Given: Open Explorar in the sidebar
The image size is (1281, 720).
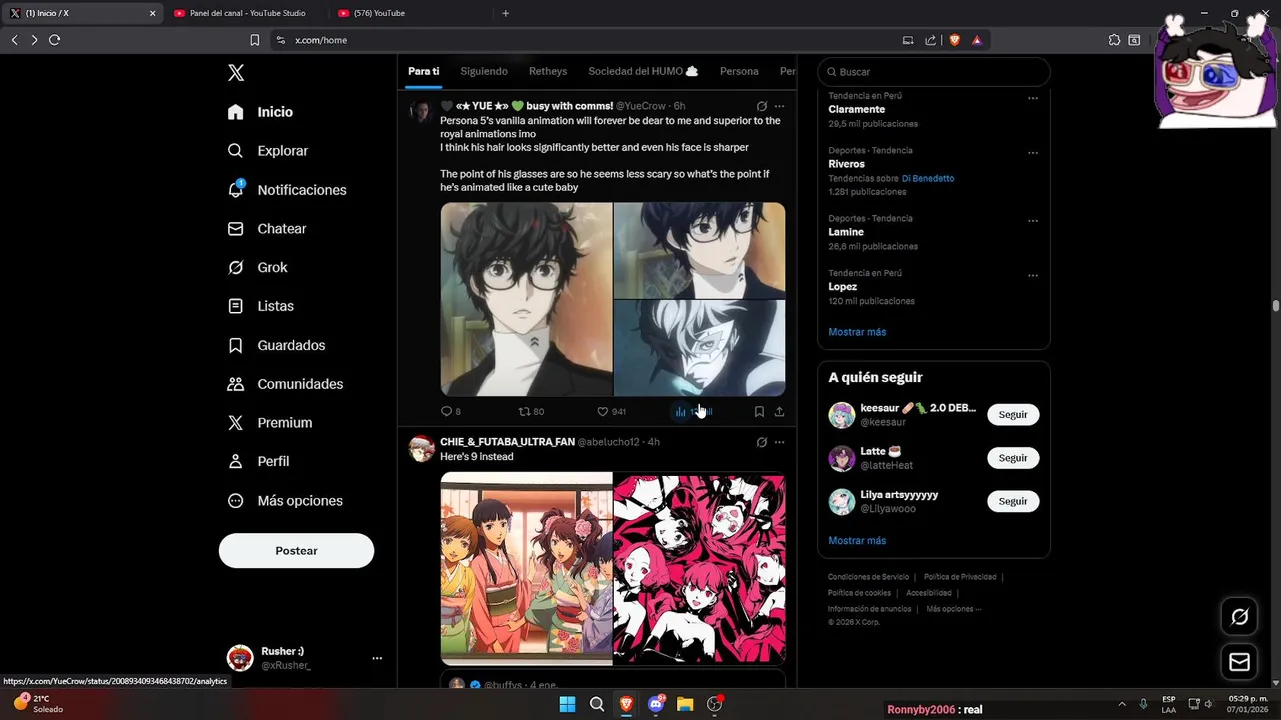Looking at the screenshot, I should (267, 151).
